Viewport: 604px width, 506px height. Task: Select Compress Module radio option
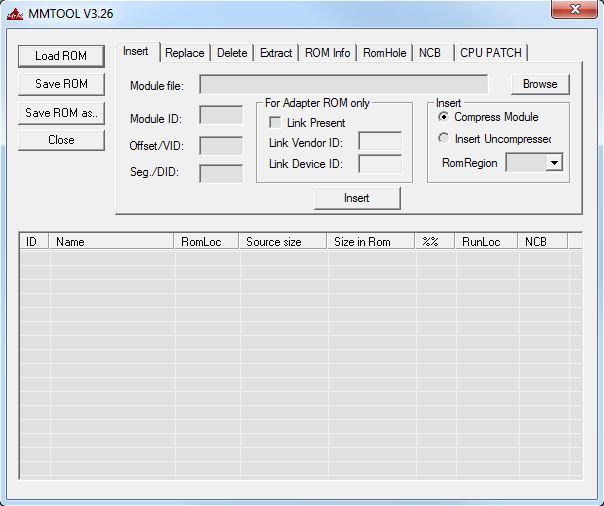pyautogui.click(x=443, y=117)
